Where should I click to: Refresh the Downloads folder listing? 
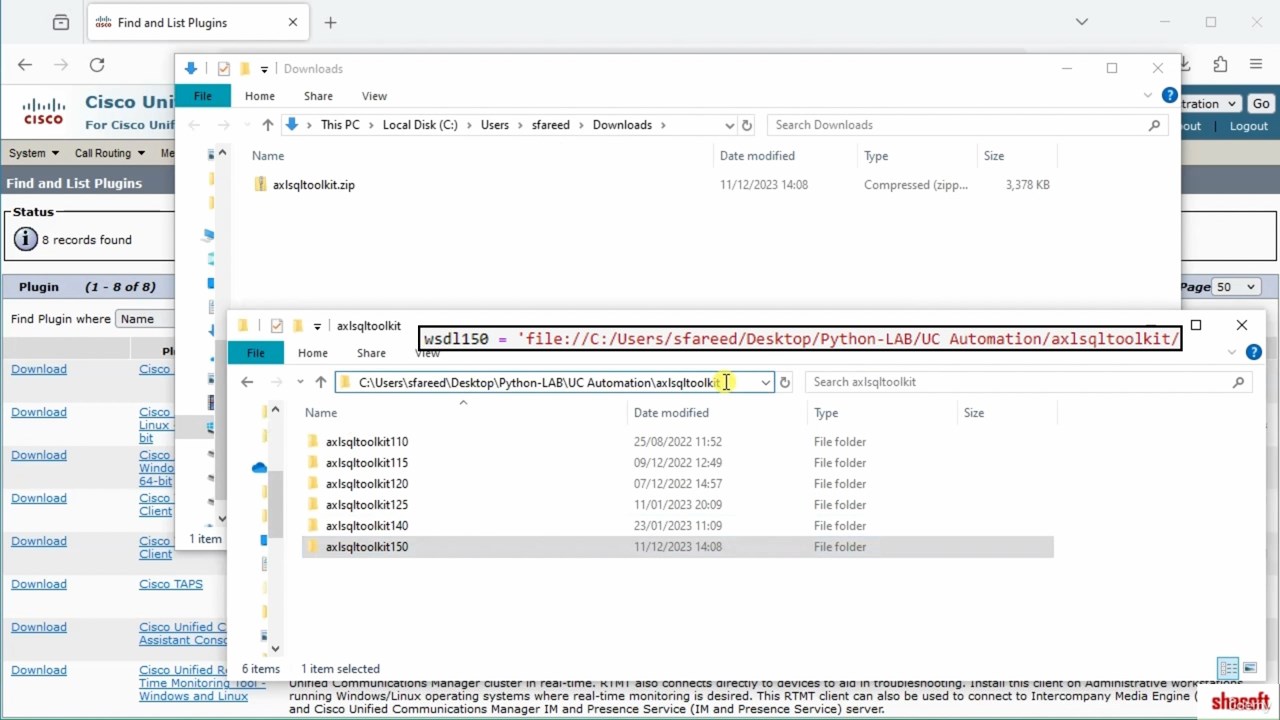pyautogui.click(x=746, y=125)
